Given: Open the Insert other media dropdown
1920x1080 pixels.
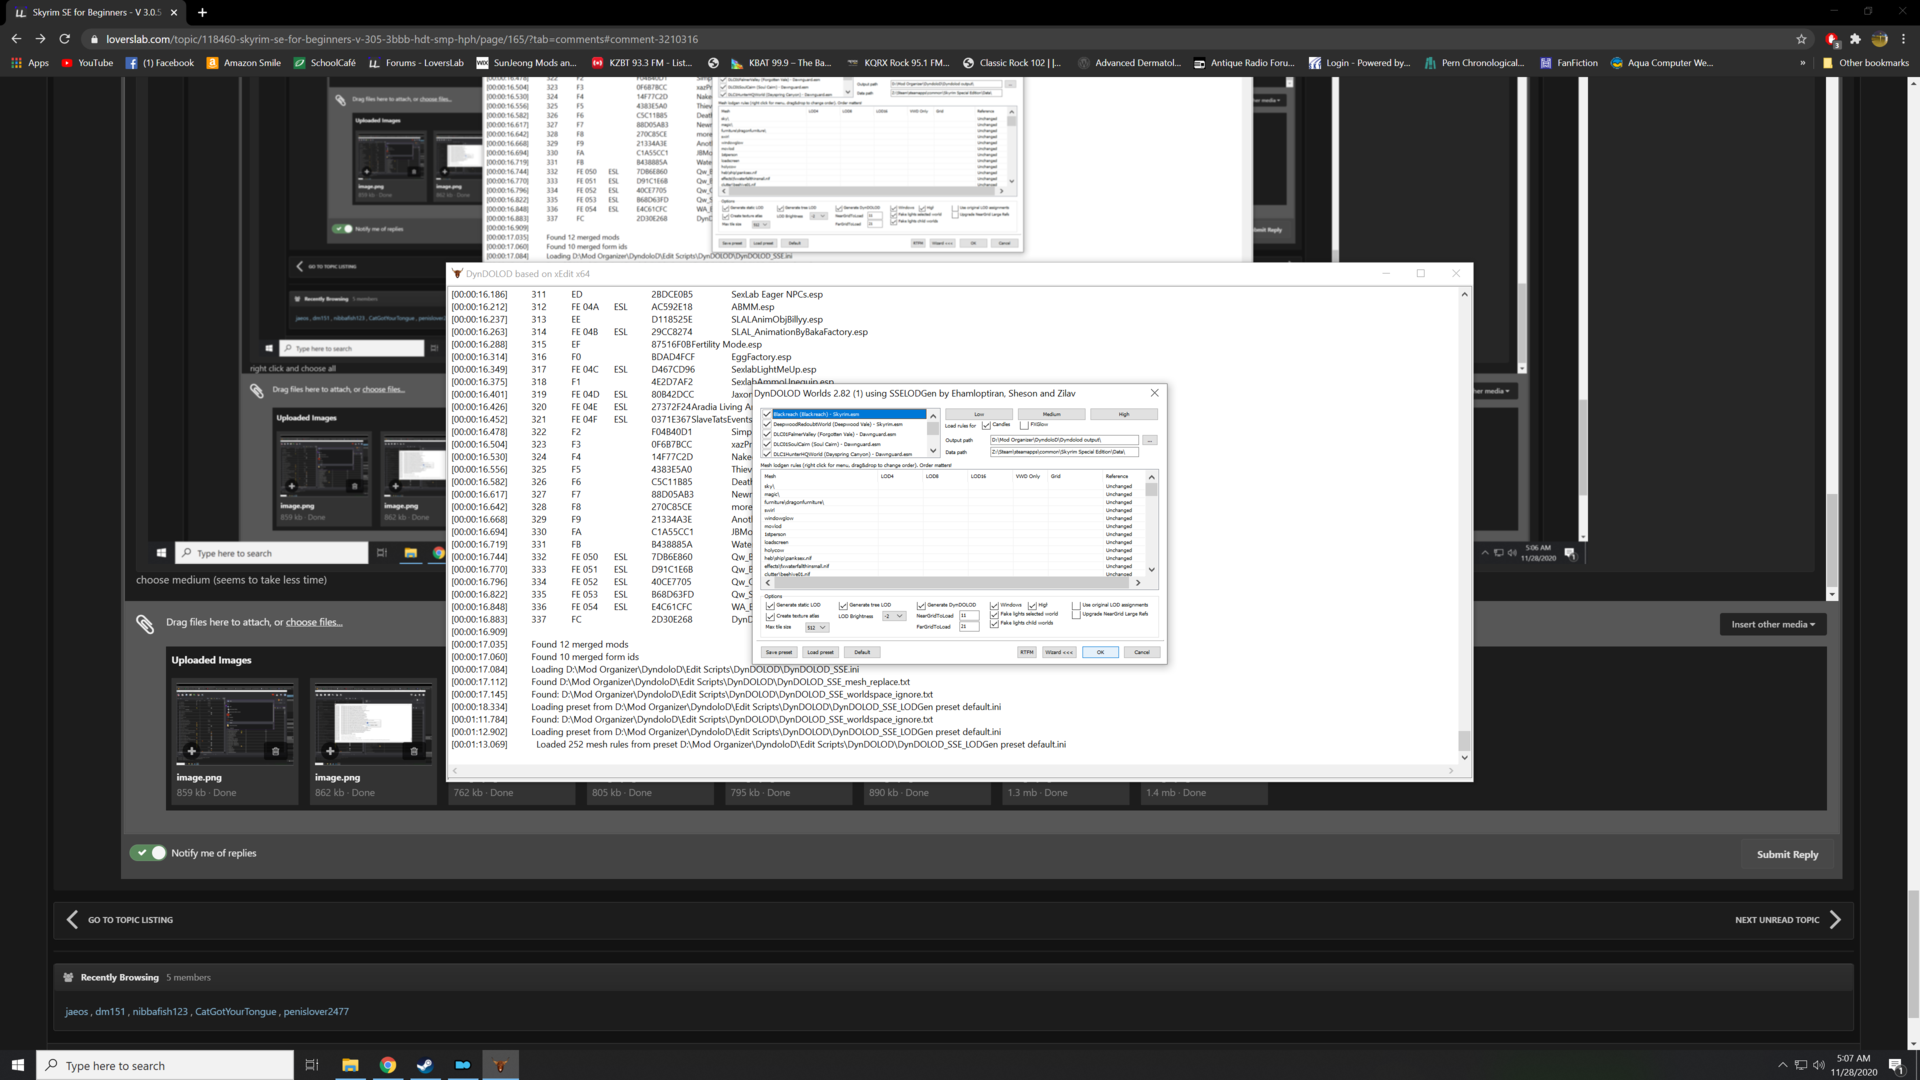Looking at the screenshot, I should pos(1773,624).
